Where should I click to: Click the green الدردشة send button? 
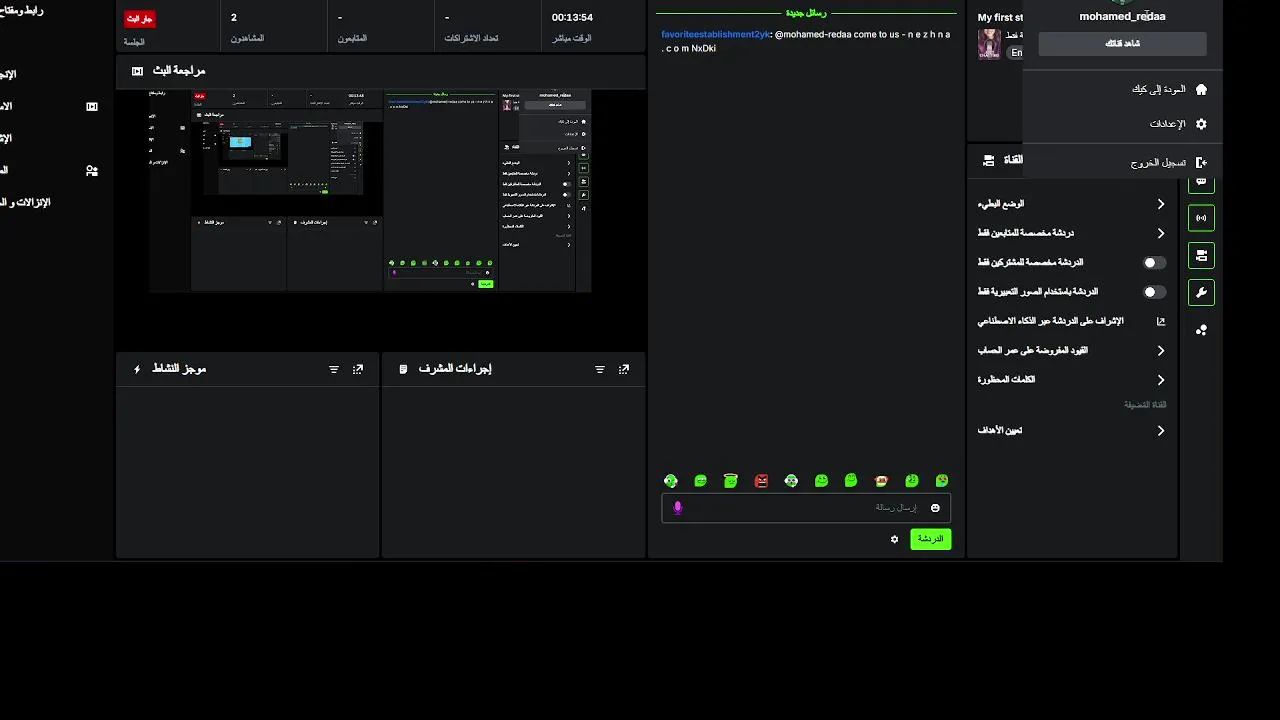pos(930,539)
